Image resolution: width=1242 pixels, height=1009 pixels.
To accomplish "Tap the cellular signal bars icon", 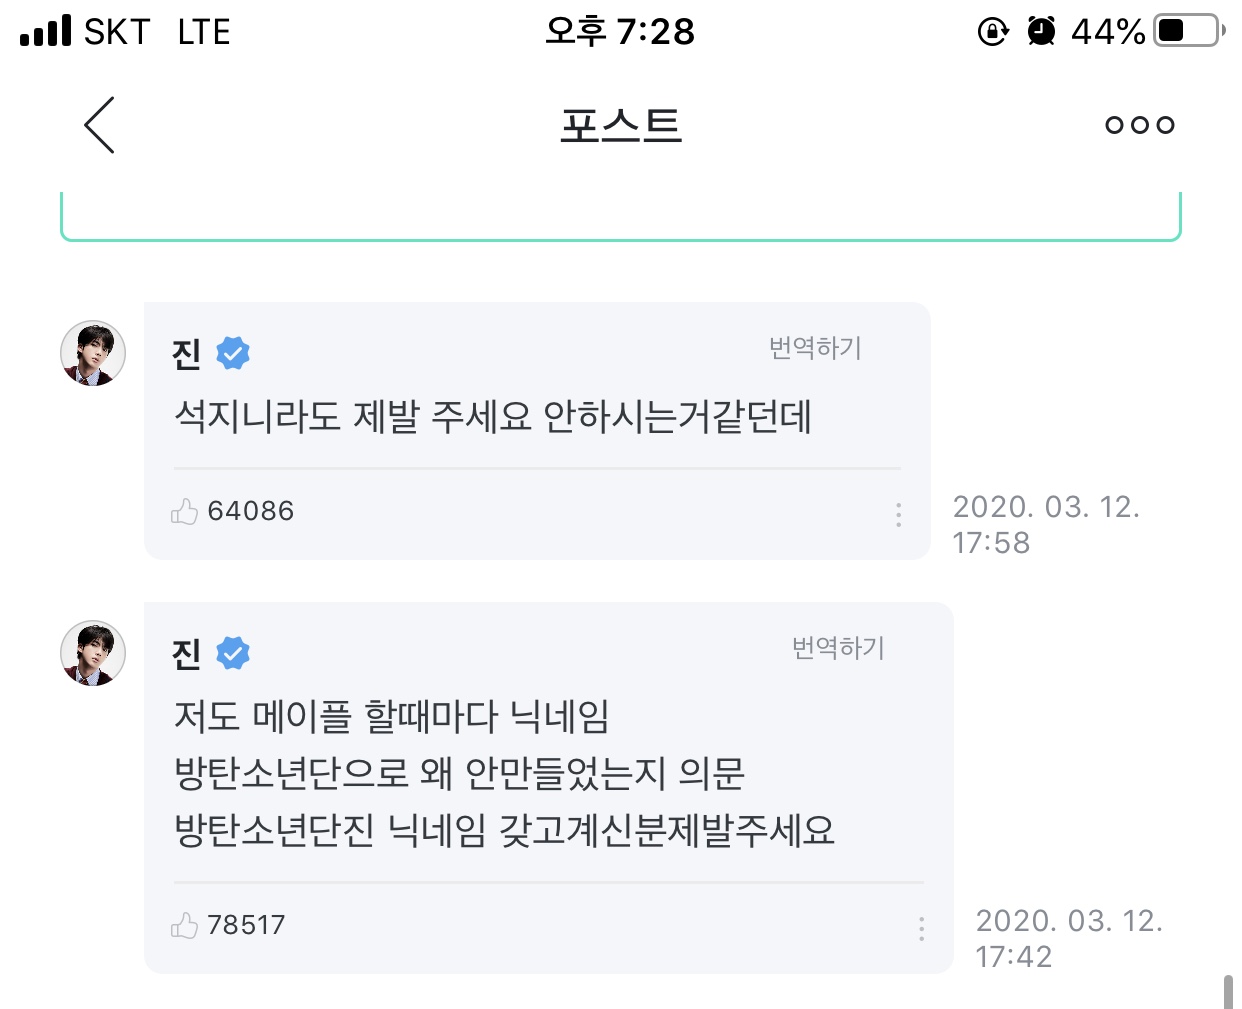I will 46,31.
